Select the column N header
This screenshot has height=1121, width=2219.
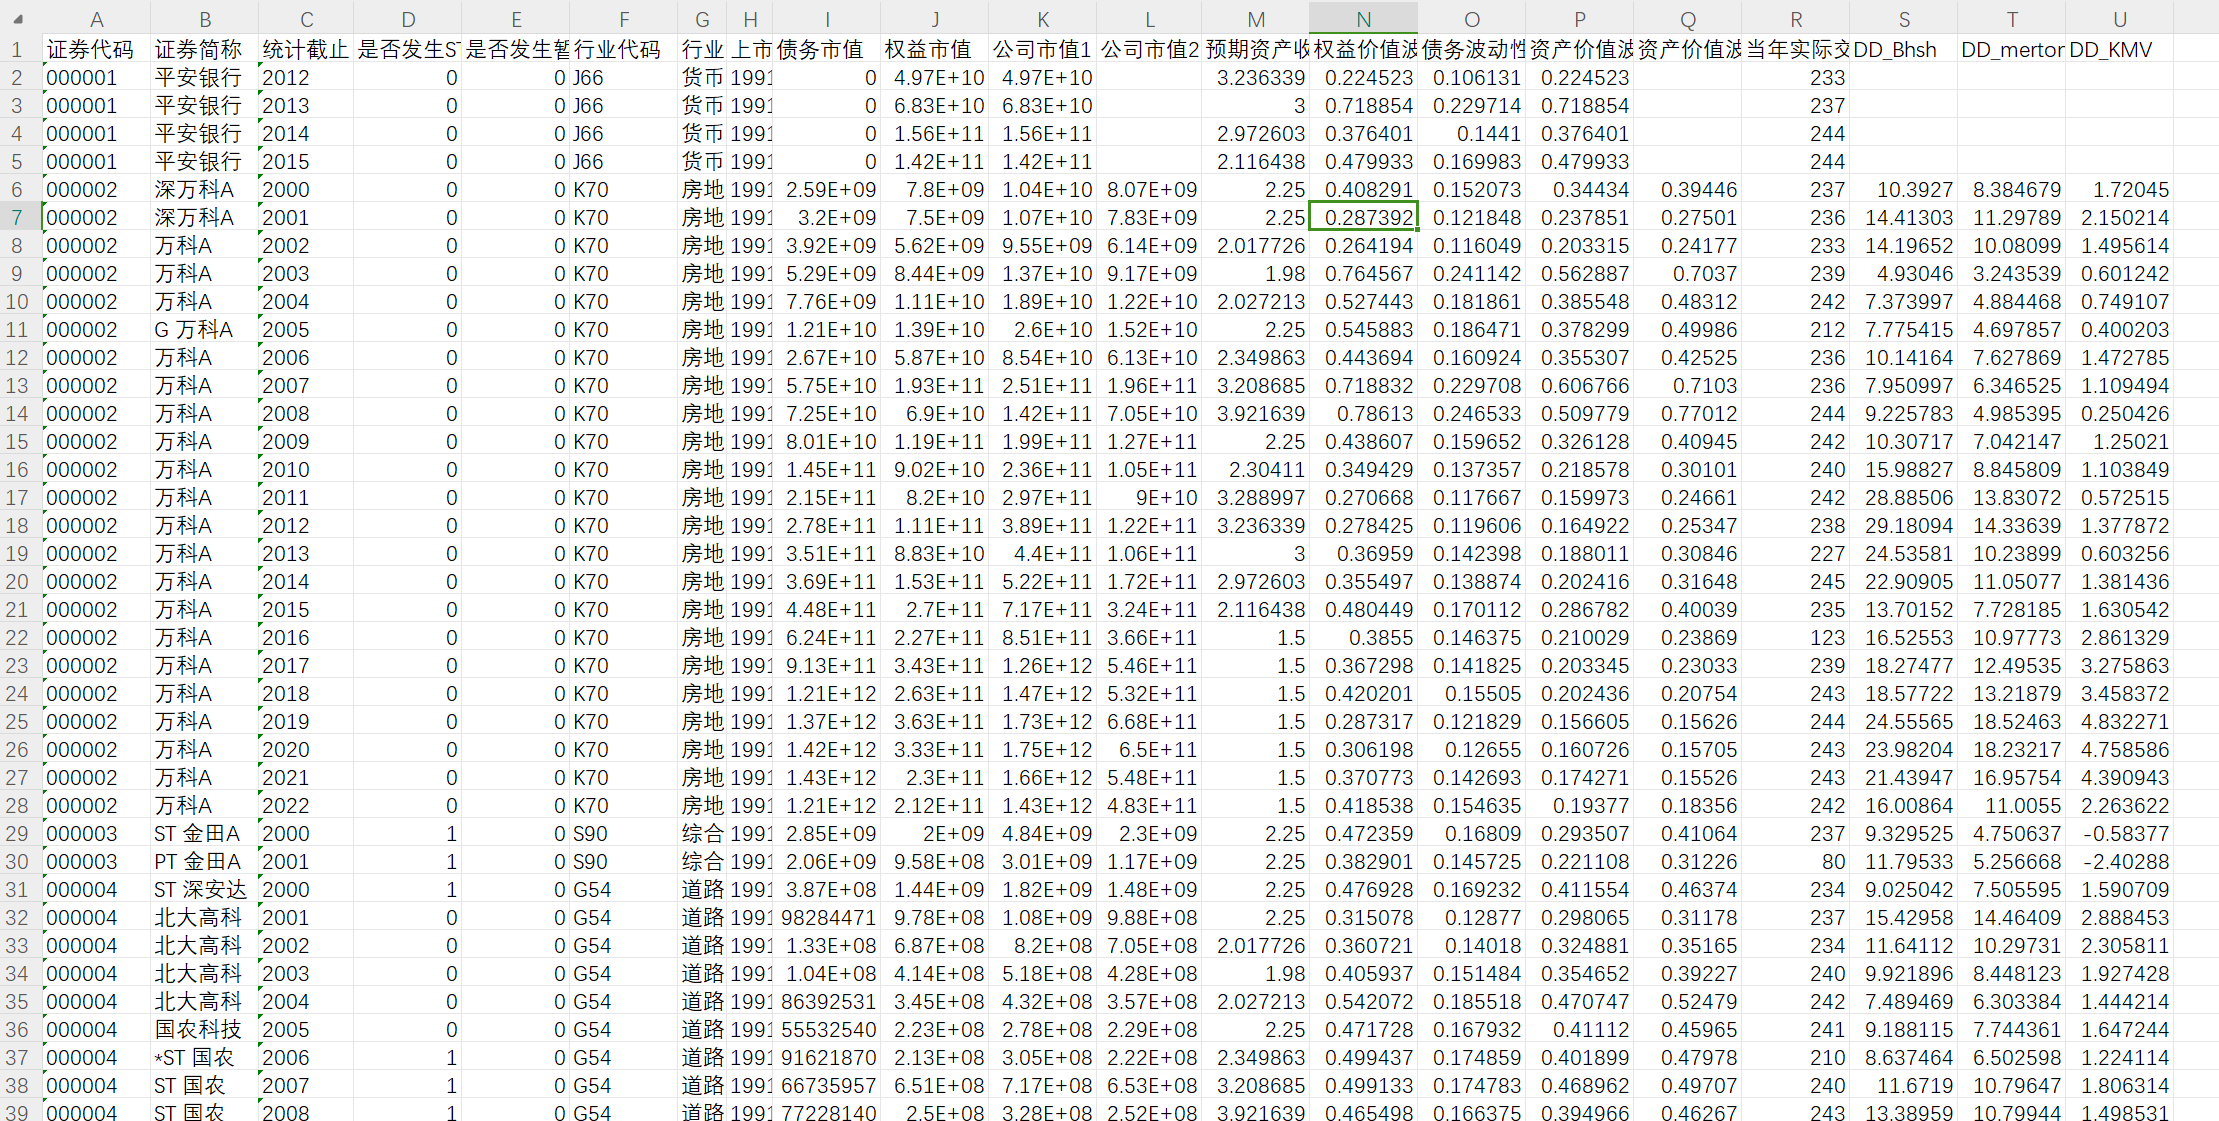pos(1363,19)
